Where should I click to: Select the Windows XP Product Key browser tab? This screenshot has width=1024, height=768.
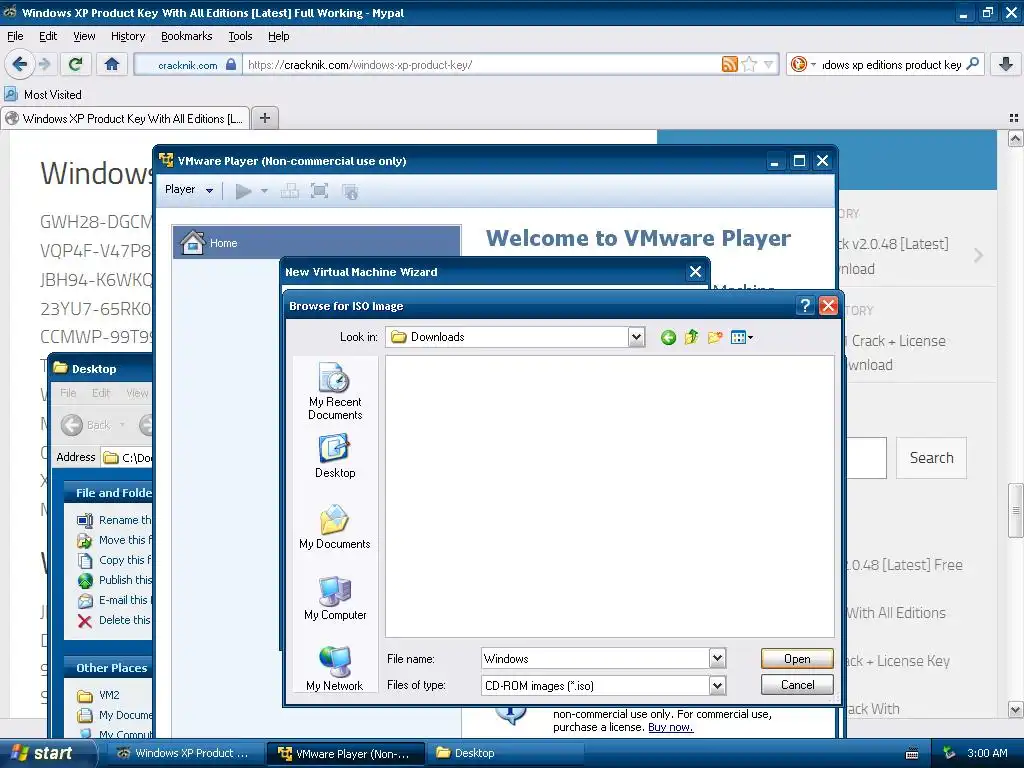125,118
